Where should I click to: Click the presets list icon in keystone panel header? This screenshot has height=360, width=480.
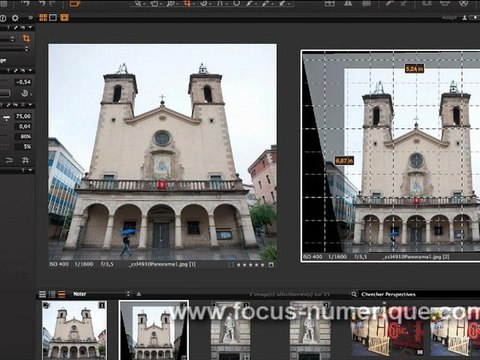tap(23, 105)
